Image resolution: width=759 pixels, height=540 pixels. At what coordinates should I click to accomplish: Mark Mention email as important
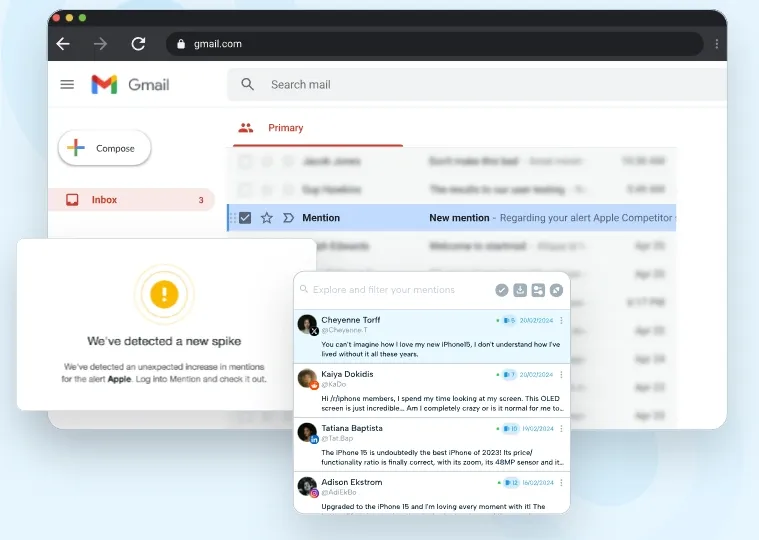(289, 218)
